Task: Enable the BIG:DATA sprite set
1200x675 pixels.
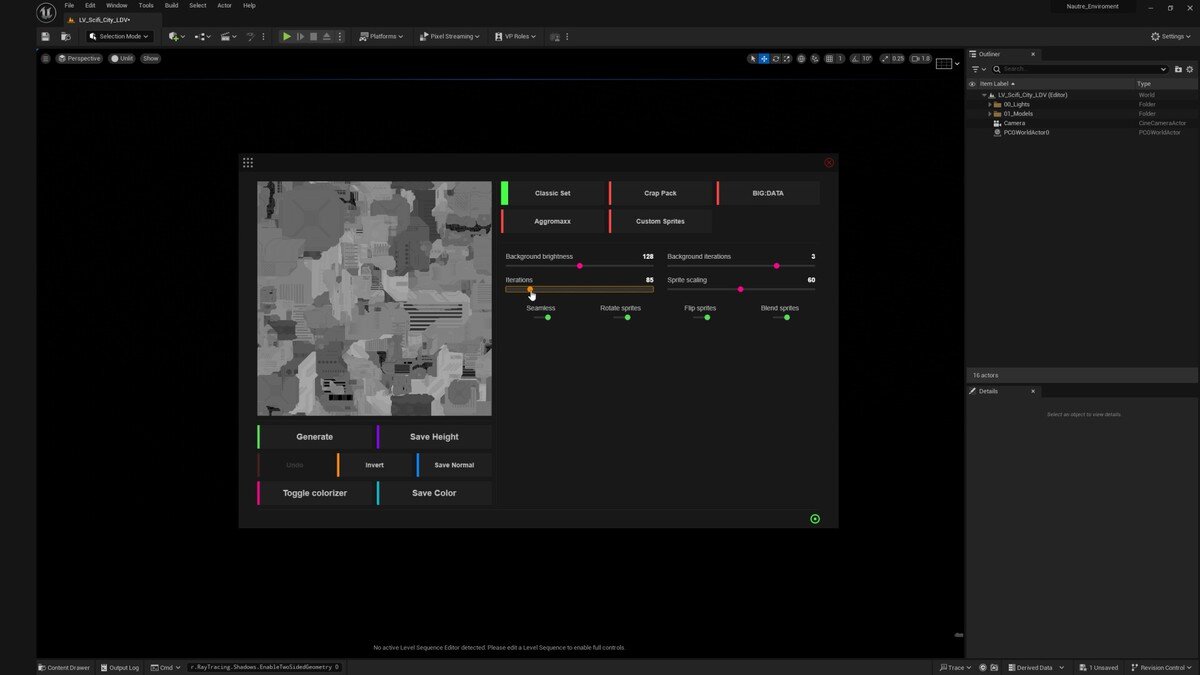Action: [768, 193]
